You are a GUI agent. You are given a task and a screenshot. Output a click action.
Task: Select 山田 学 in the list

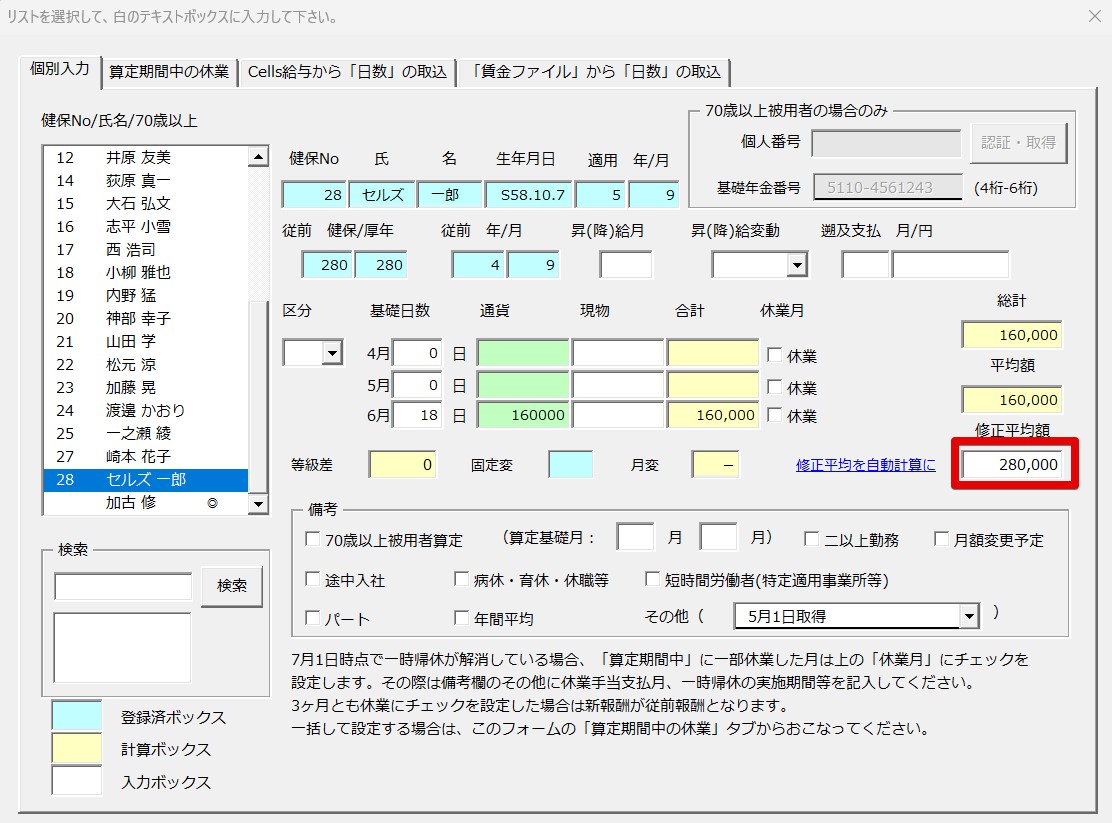(145, 341)
